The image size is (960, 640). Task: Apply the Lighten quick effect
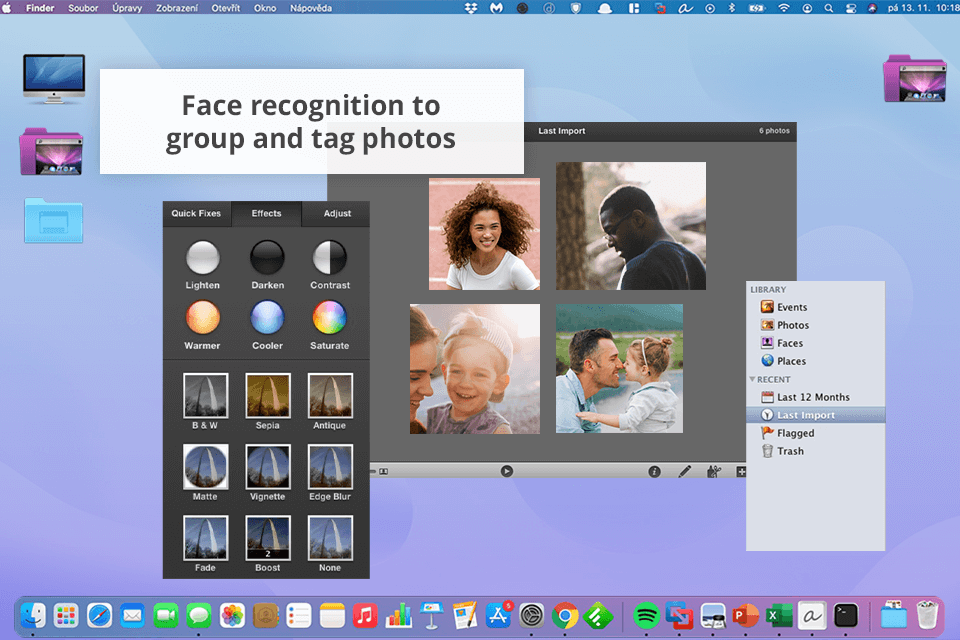[203, 257]
